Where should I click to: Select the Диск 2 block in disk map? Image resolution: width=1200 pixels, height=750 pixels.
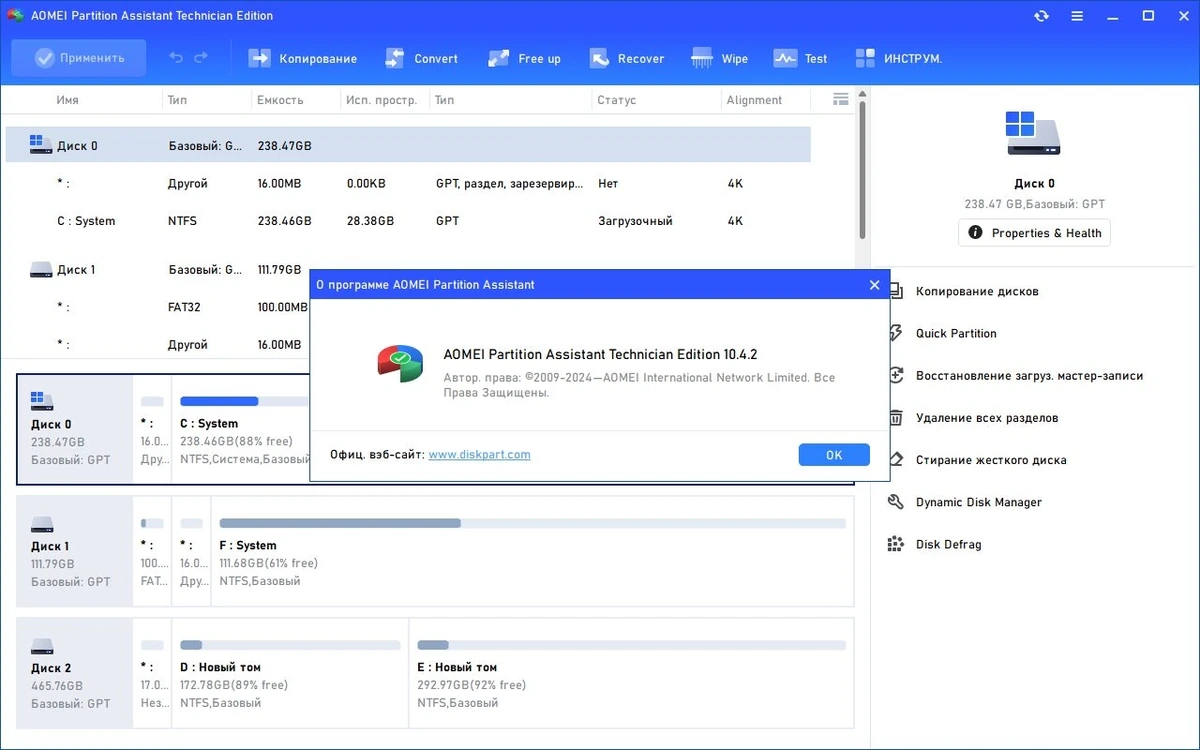coord(75,673)
